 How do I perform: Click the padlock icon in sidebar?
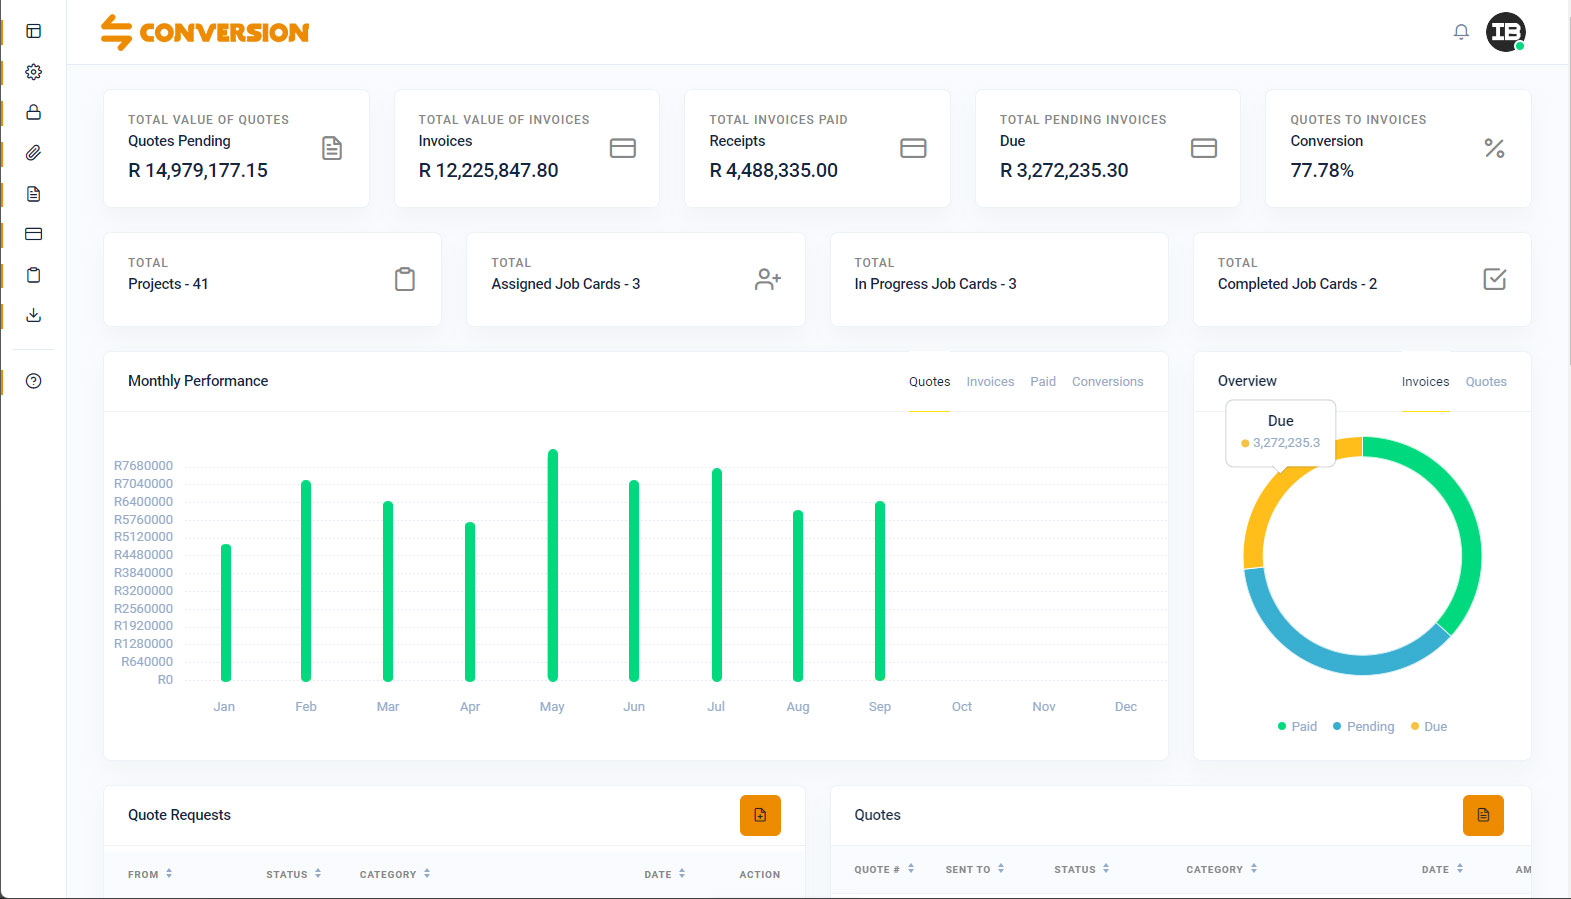coord(33,112)
